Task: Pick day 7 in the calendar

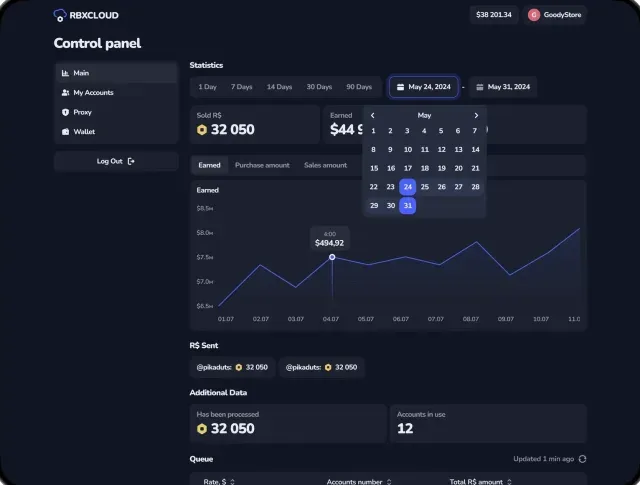Action: [x=475, y=131]
